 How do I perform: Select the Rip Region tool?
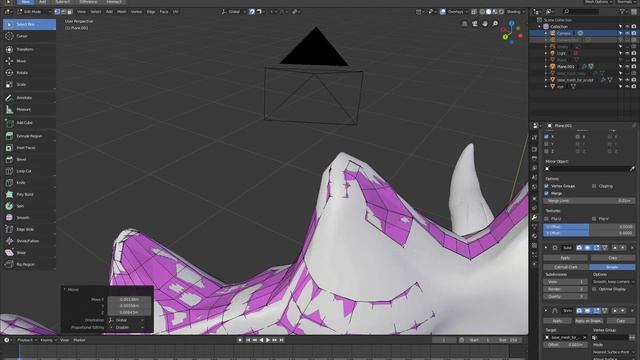(29, 264)
